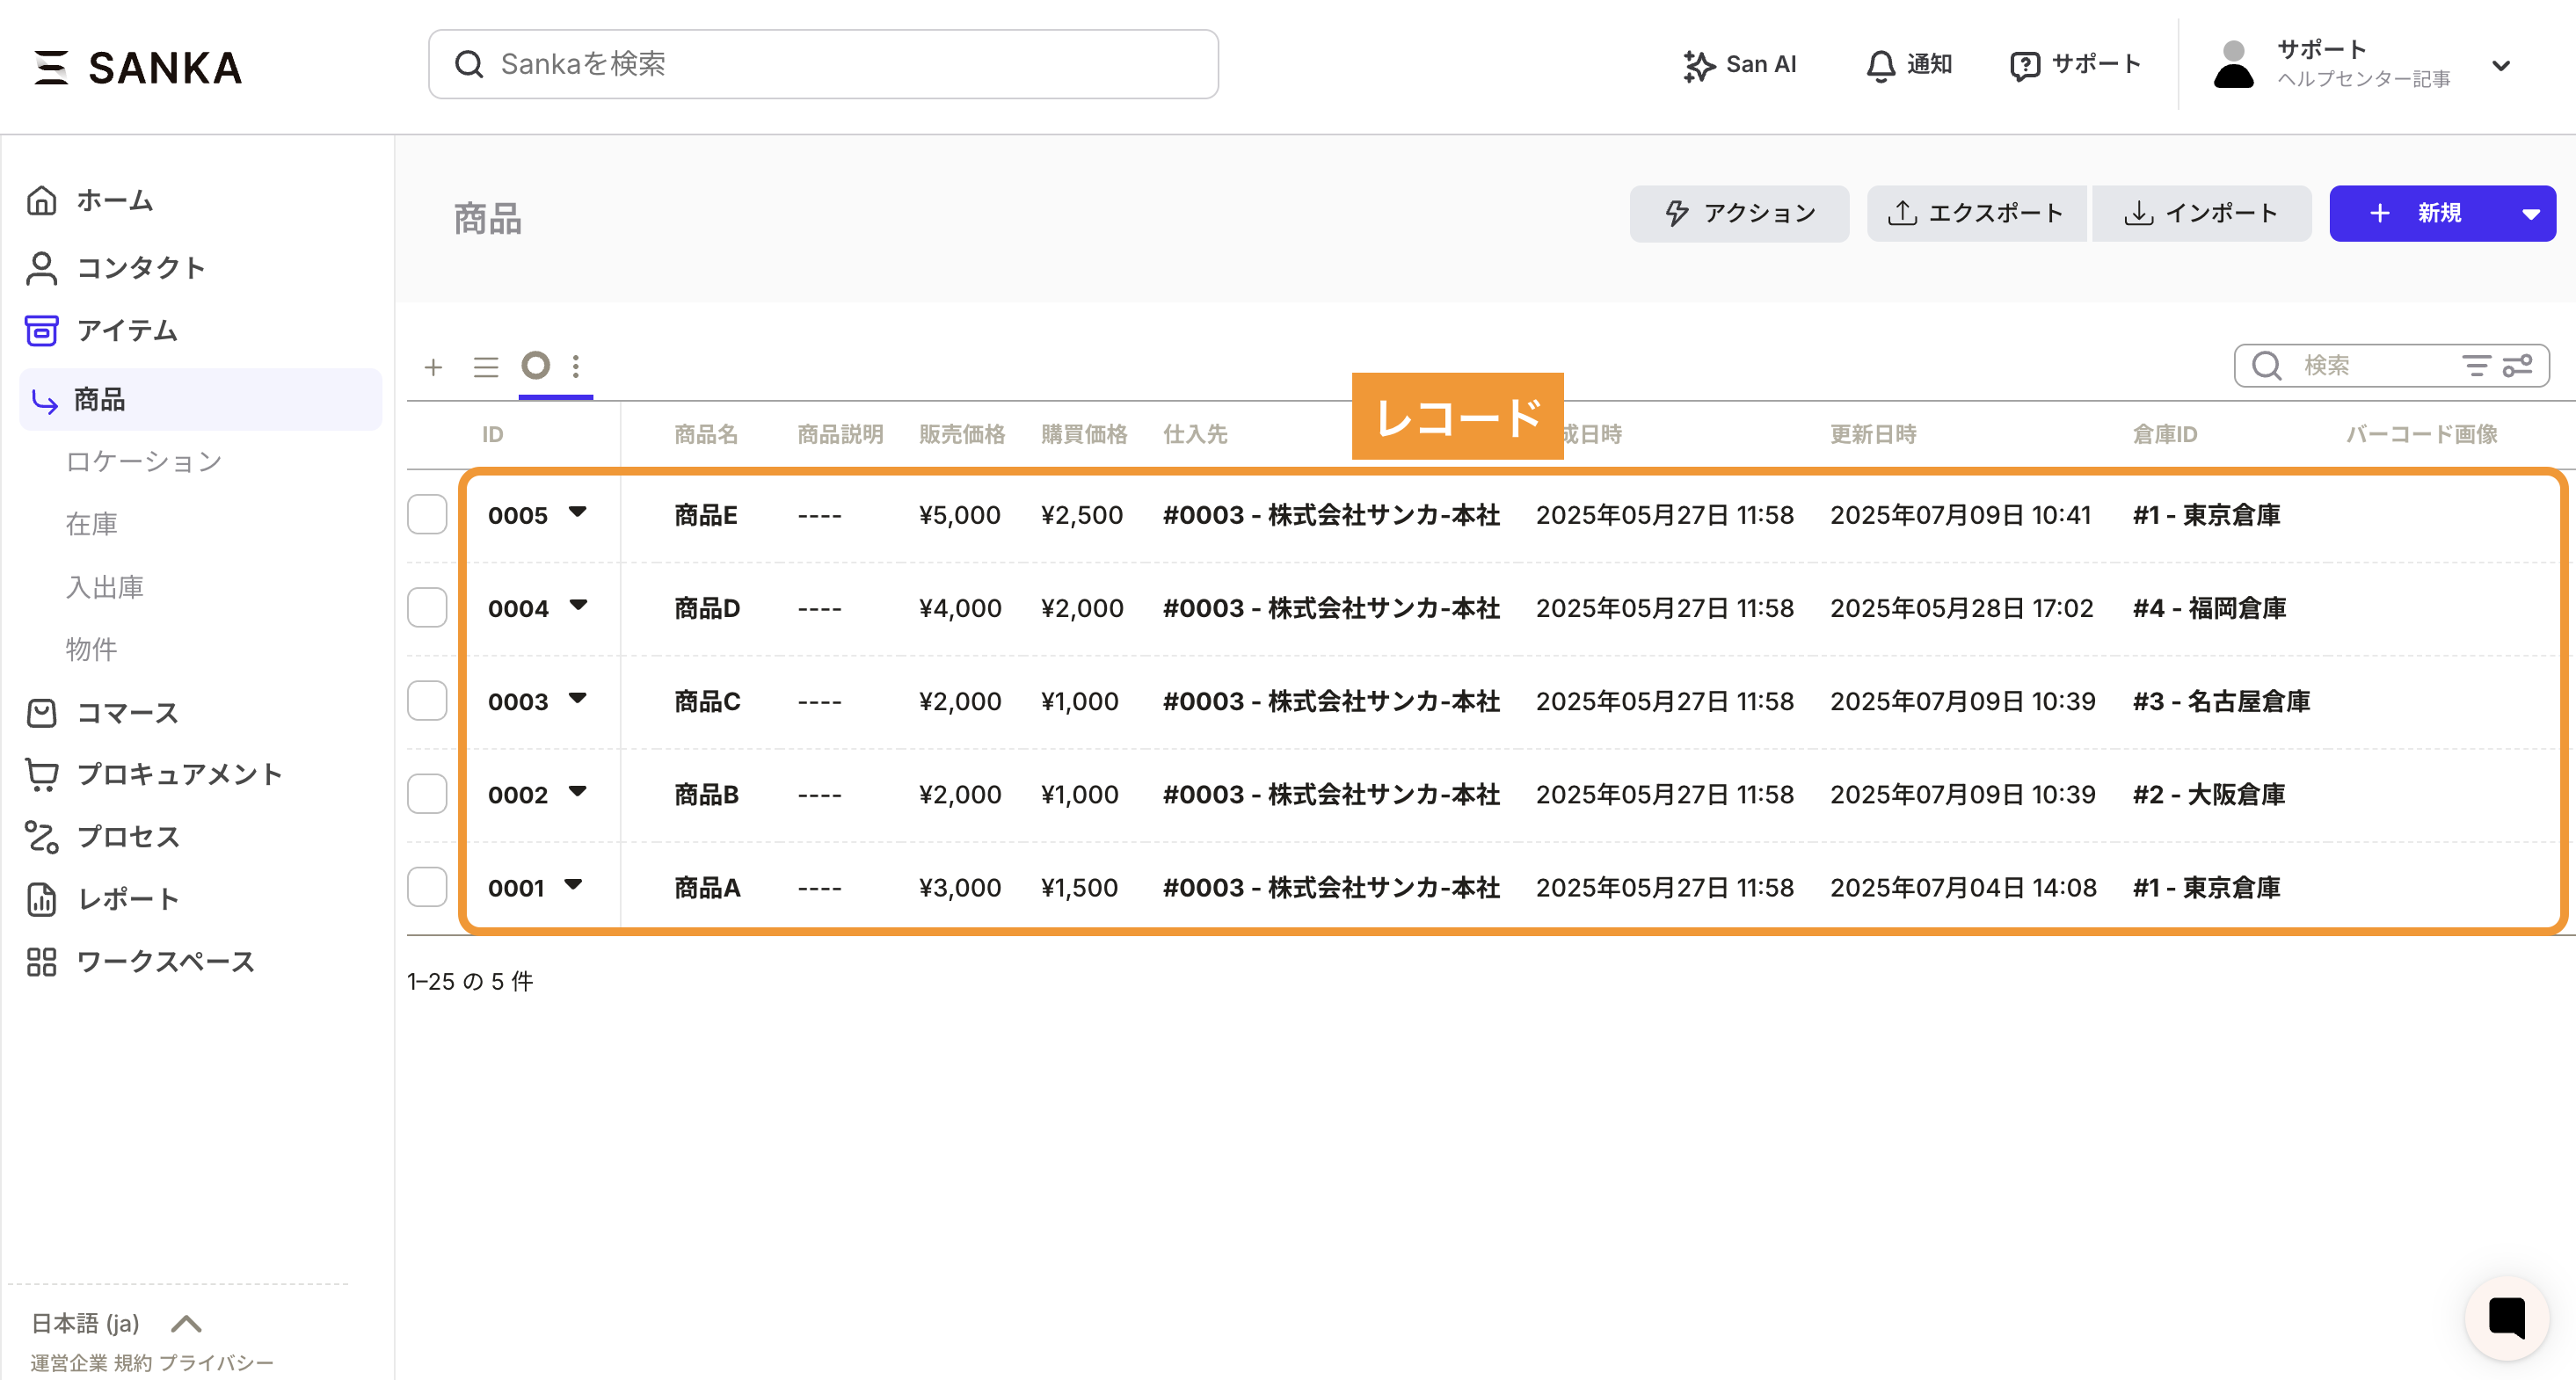Switch to list view lines icon
This screenshot has width=2576, height=1380.
[486, 367]
